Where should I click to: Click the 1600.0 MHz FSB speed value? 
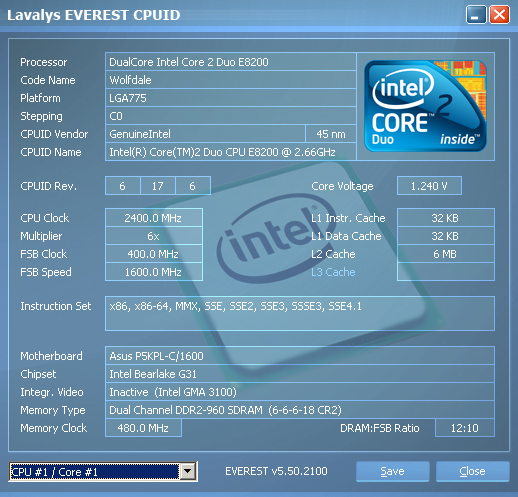pos(154,272)
